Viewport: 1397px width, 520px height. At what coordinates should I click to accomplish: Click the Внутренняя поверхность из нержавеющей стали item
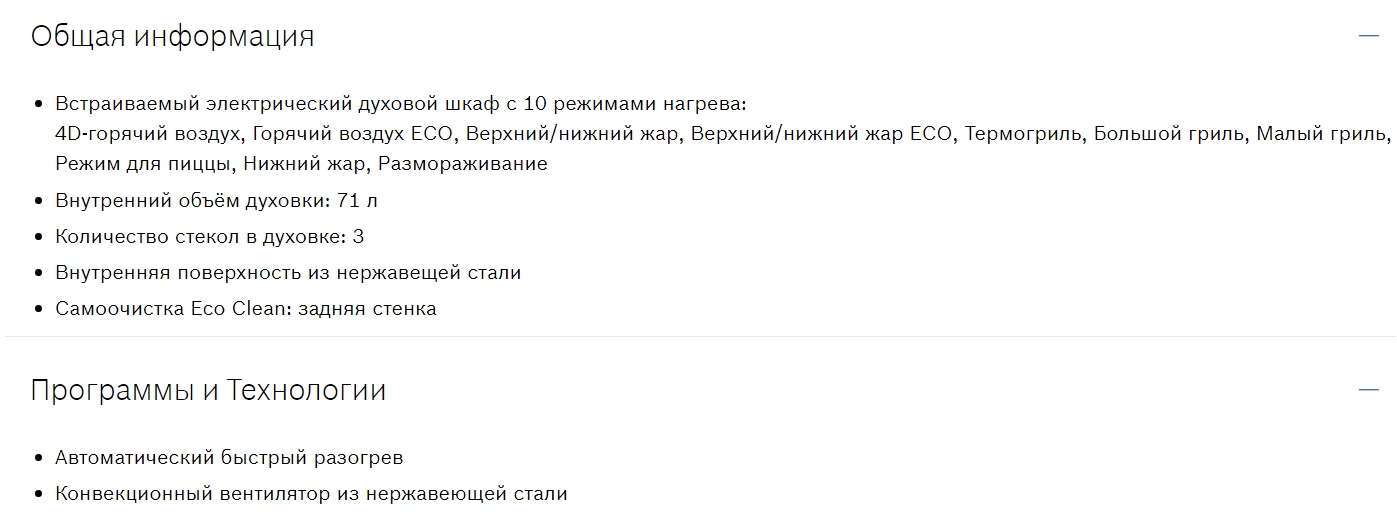(288, 273)
